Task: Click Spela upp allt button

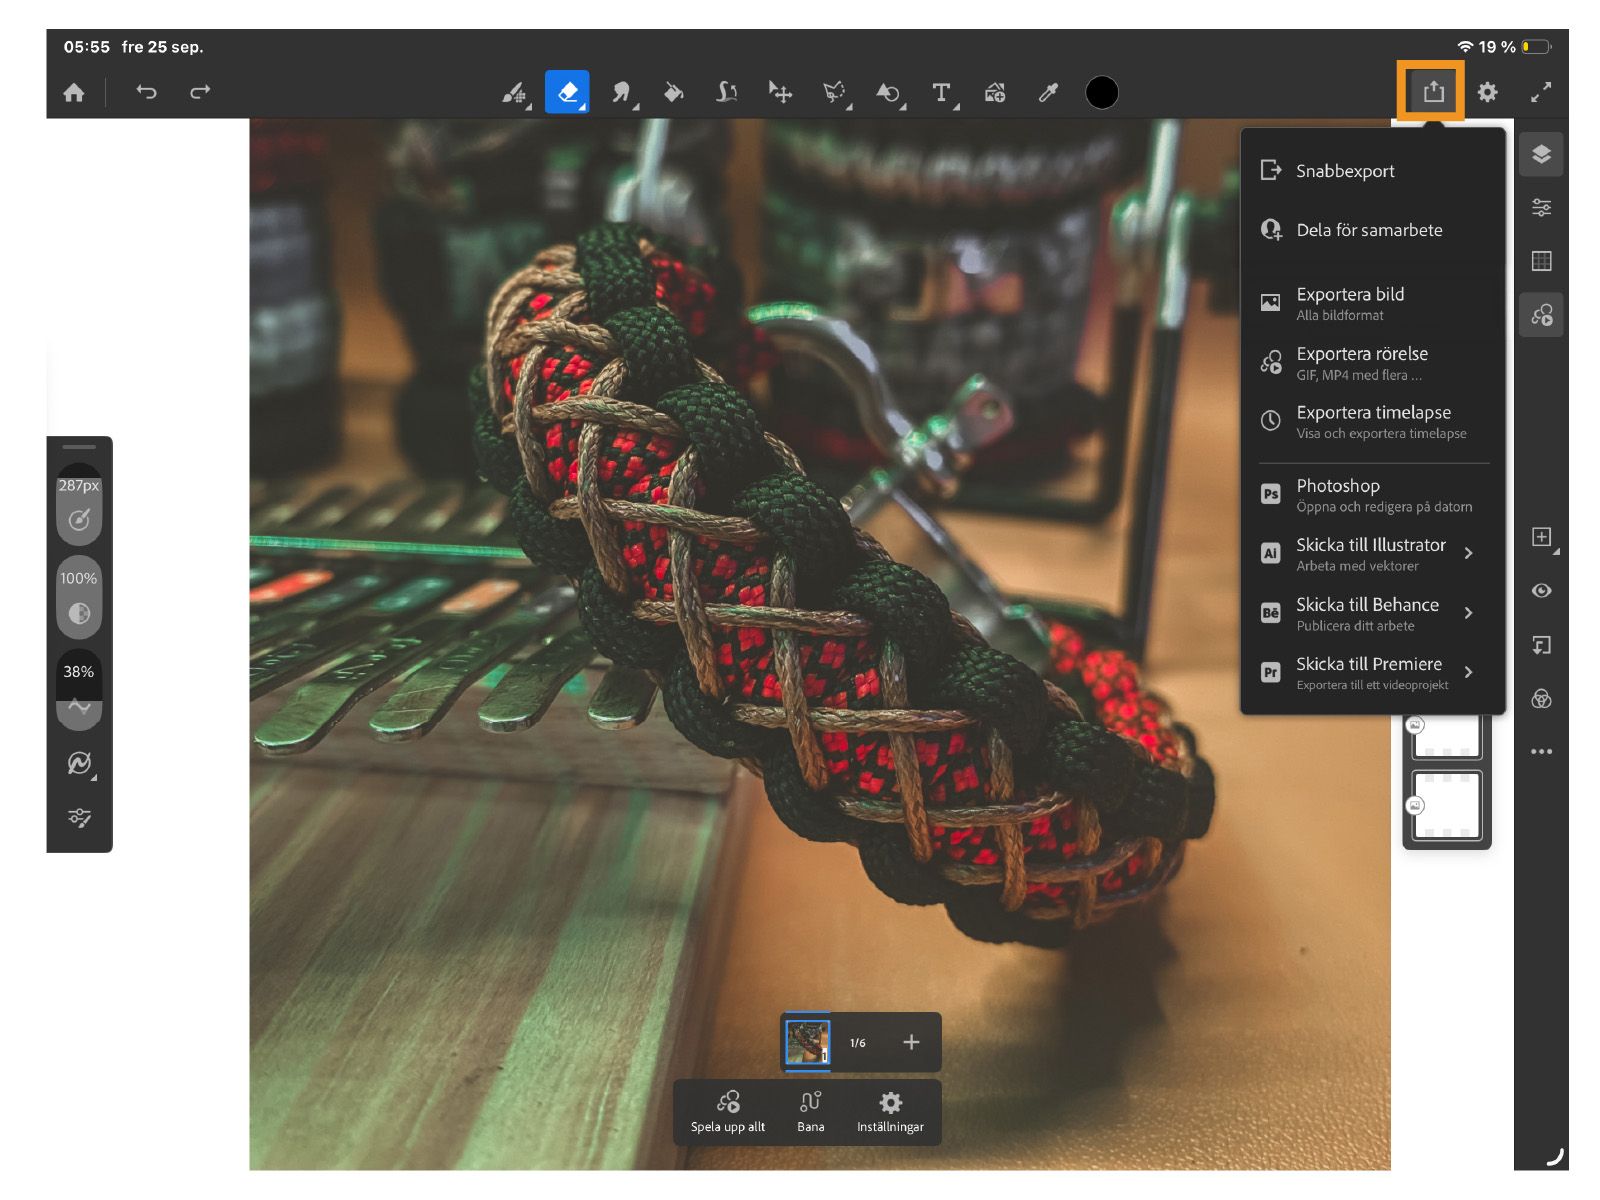Action: pyautogui.click(x=728, y=1111)
